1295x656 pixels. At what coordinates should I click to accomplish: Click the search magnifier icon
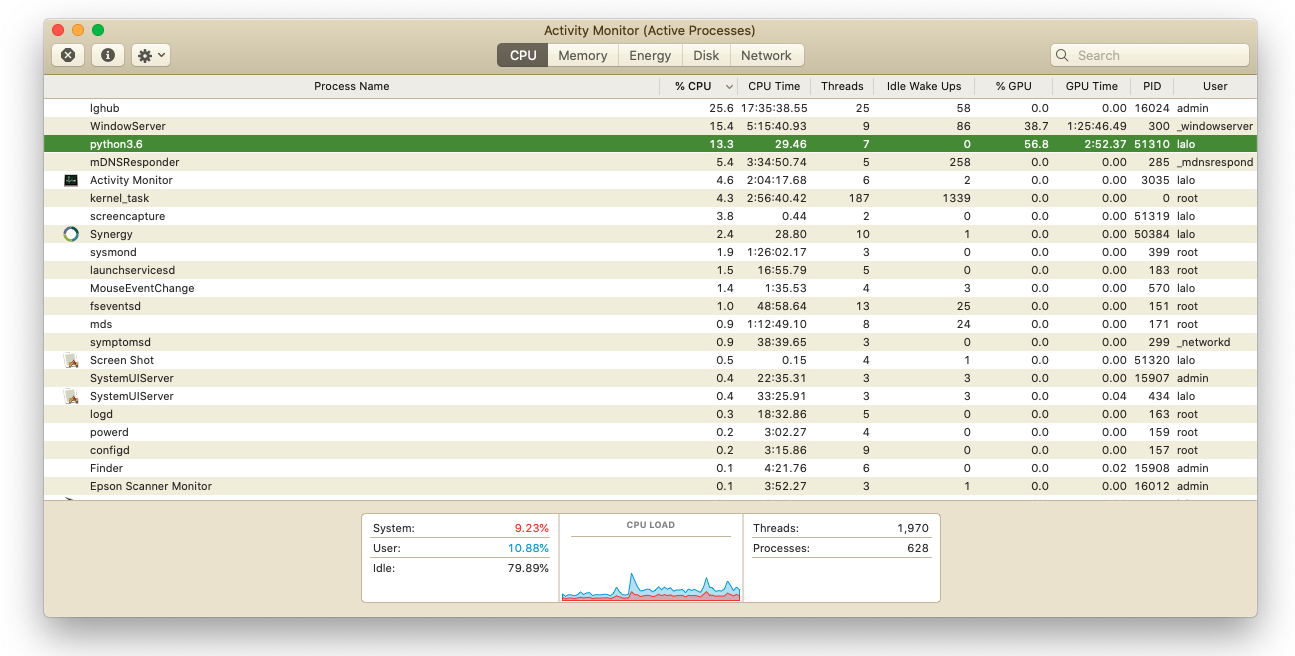[x=1064, y=56]
